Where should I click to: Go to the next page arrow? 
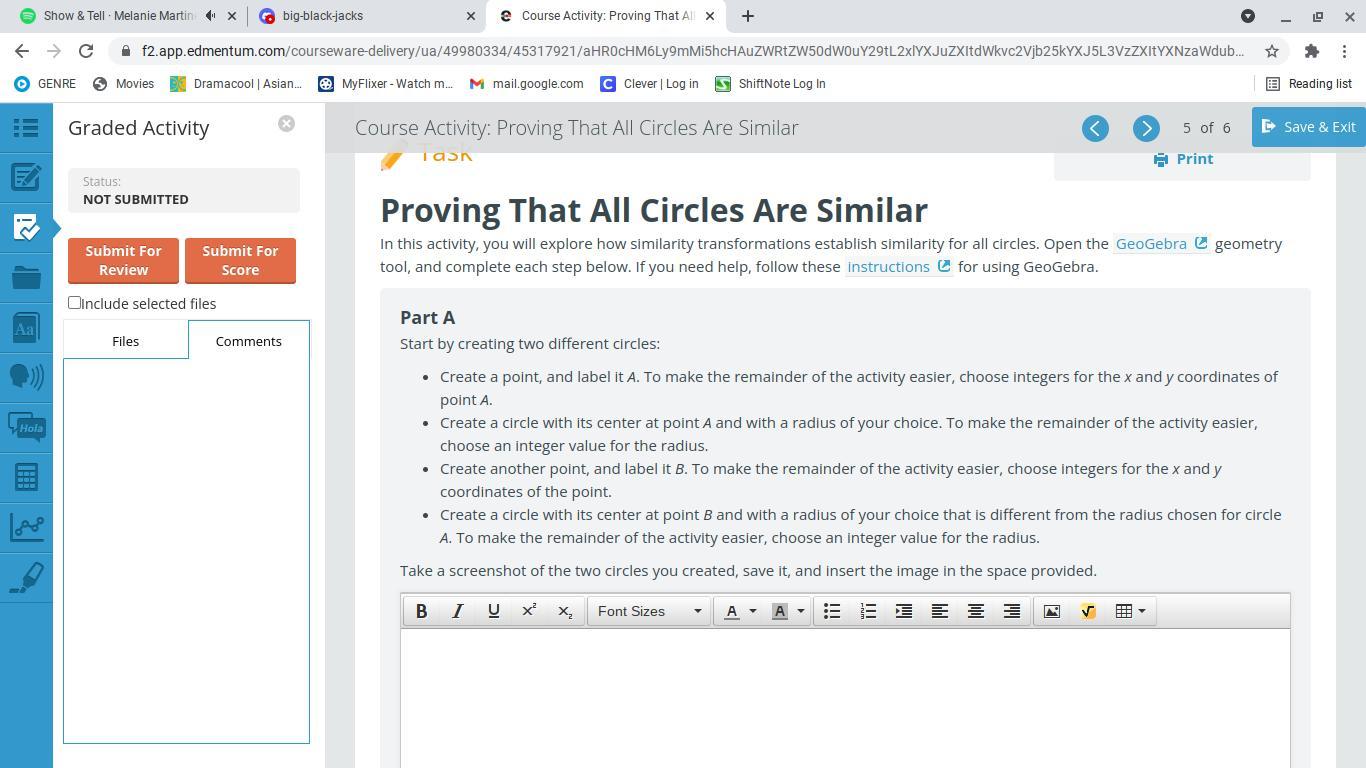(1146, 128)
